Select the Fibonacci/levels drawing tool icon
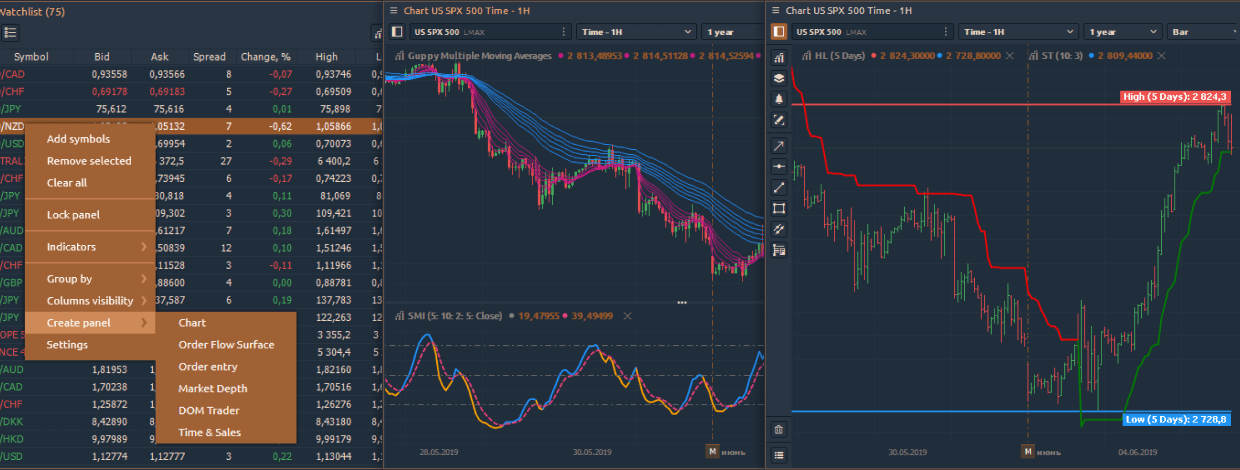The width and height of the screenshot is (1240, 470). click(x=779, y=249)
